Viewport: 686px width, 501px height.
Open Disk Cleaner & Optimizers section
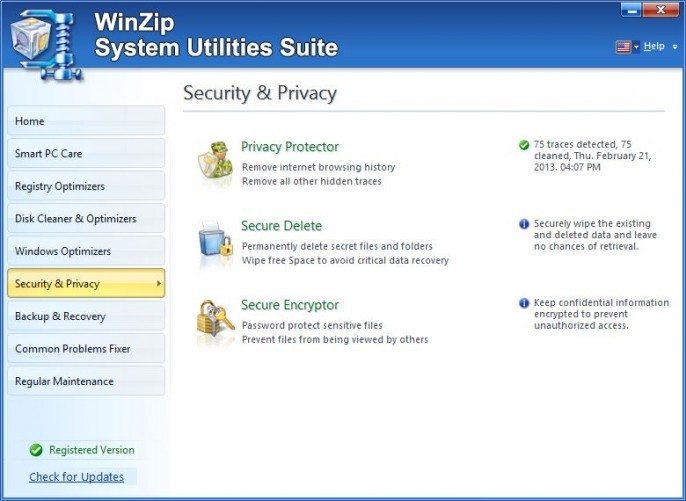(x=86, y=218)
